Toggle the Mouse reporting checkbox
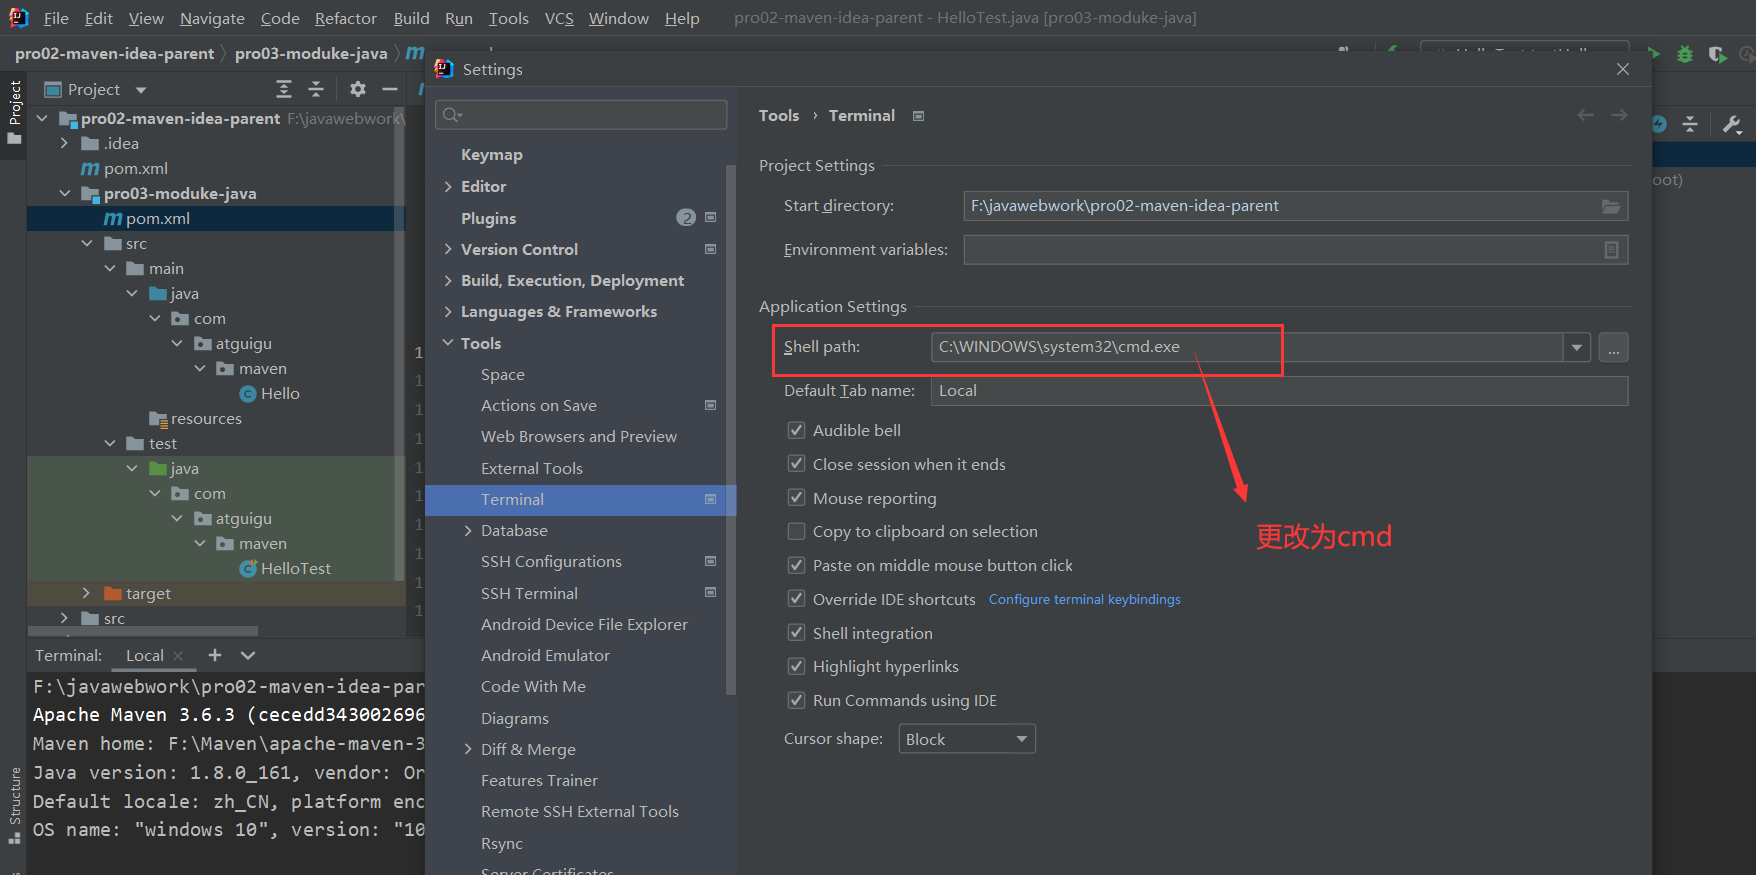This screenshot has height=875, width=1756. pos(796,498)
